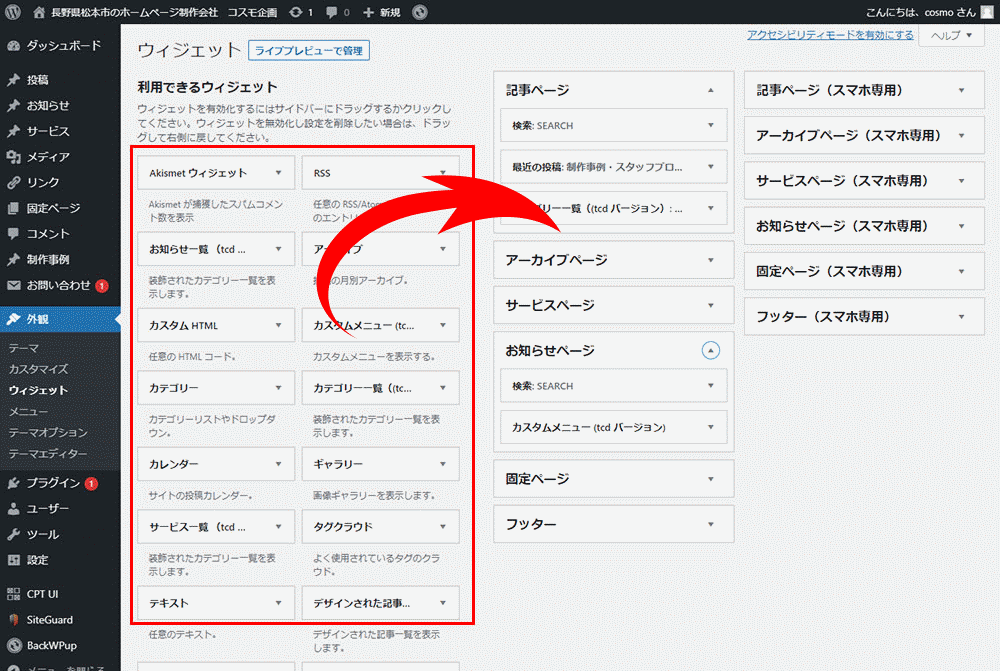The height and width of the screenshot is (671, 1000).
Task: Click the WordPress logo icon in admin bar
Action: tap(13, 12)
